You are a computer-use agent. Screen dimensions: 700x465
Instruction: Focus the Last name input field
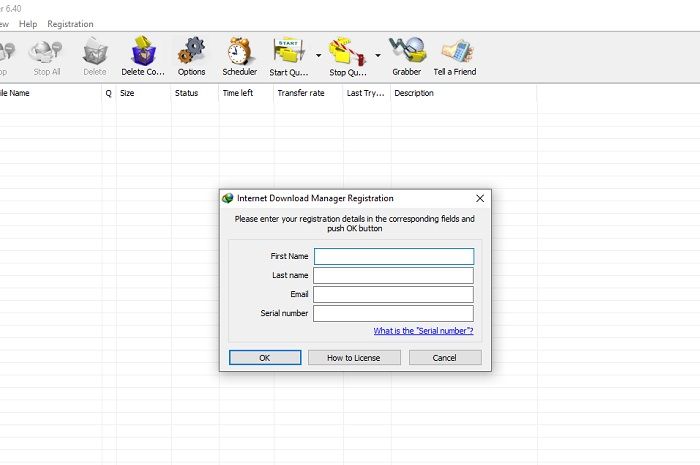click(393, 275)
